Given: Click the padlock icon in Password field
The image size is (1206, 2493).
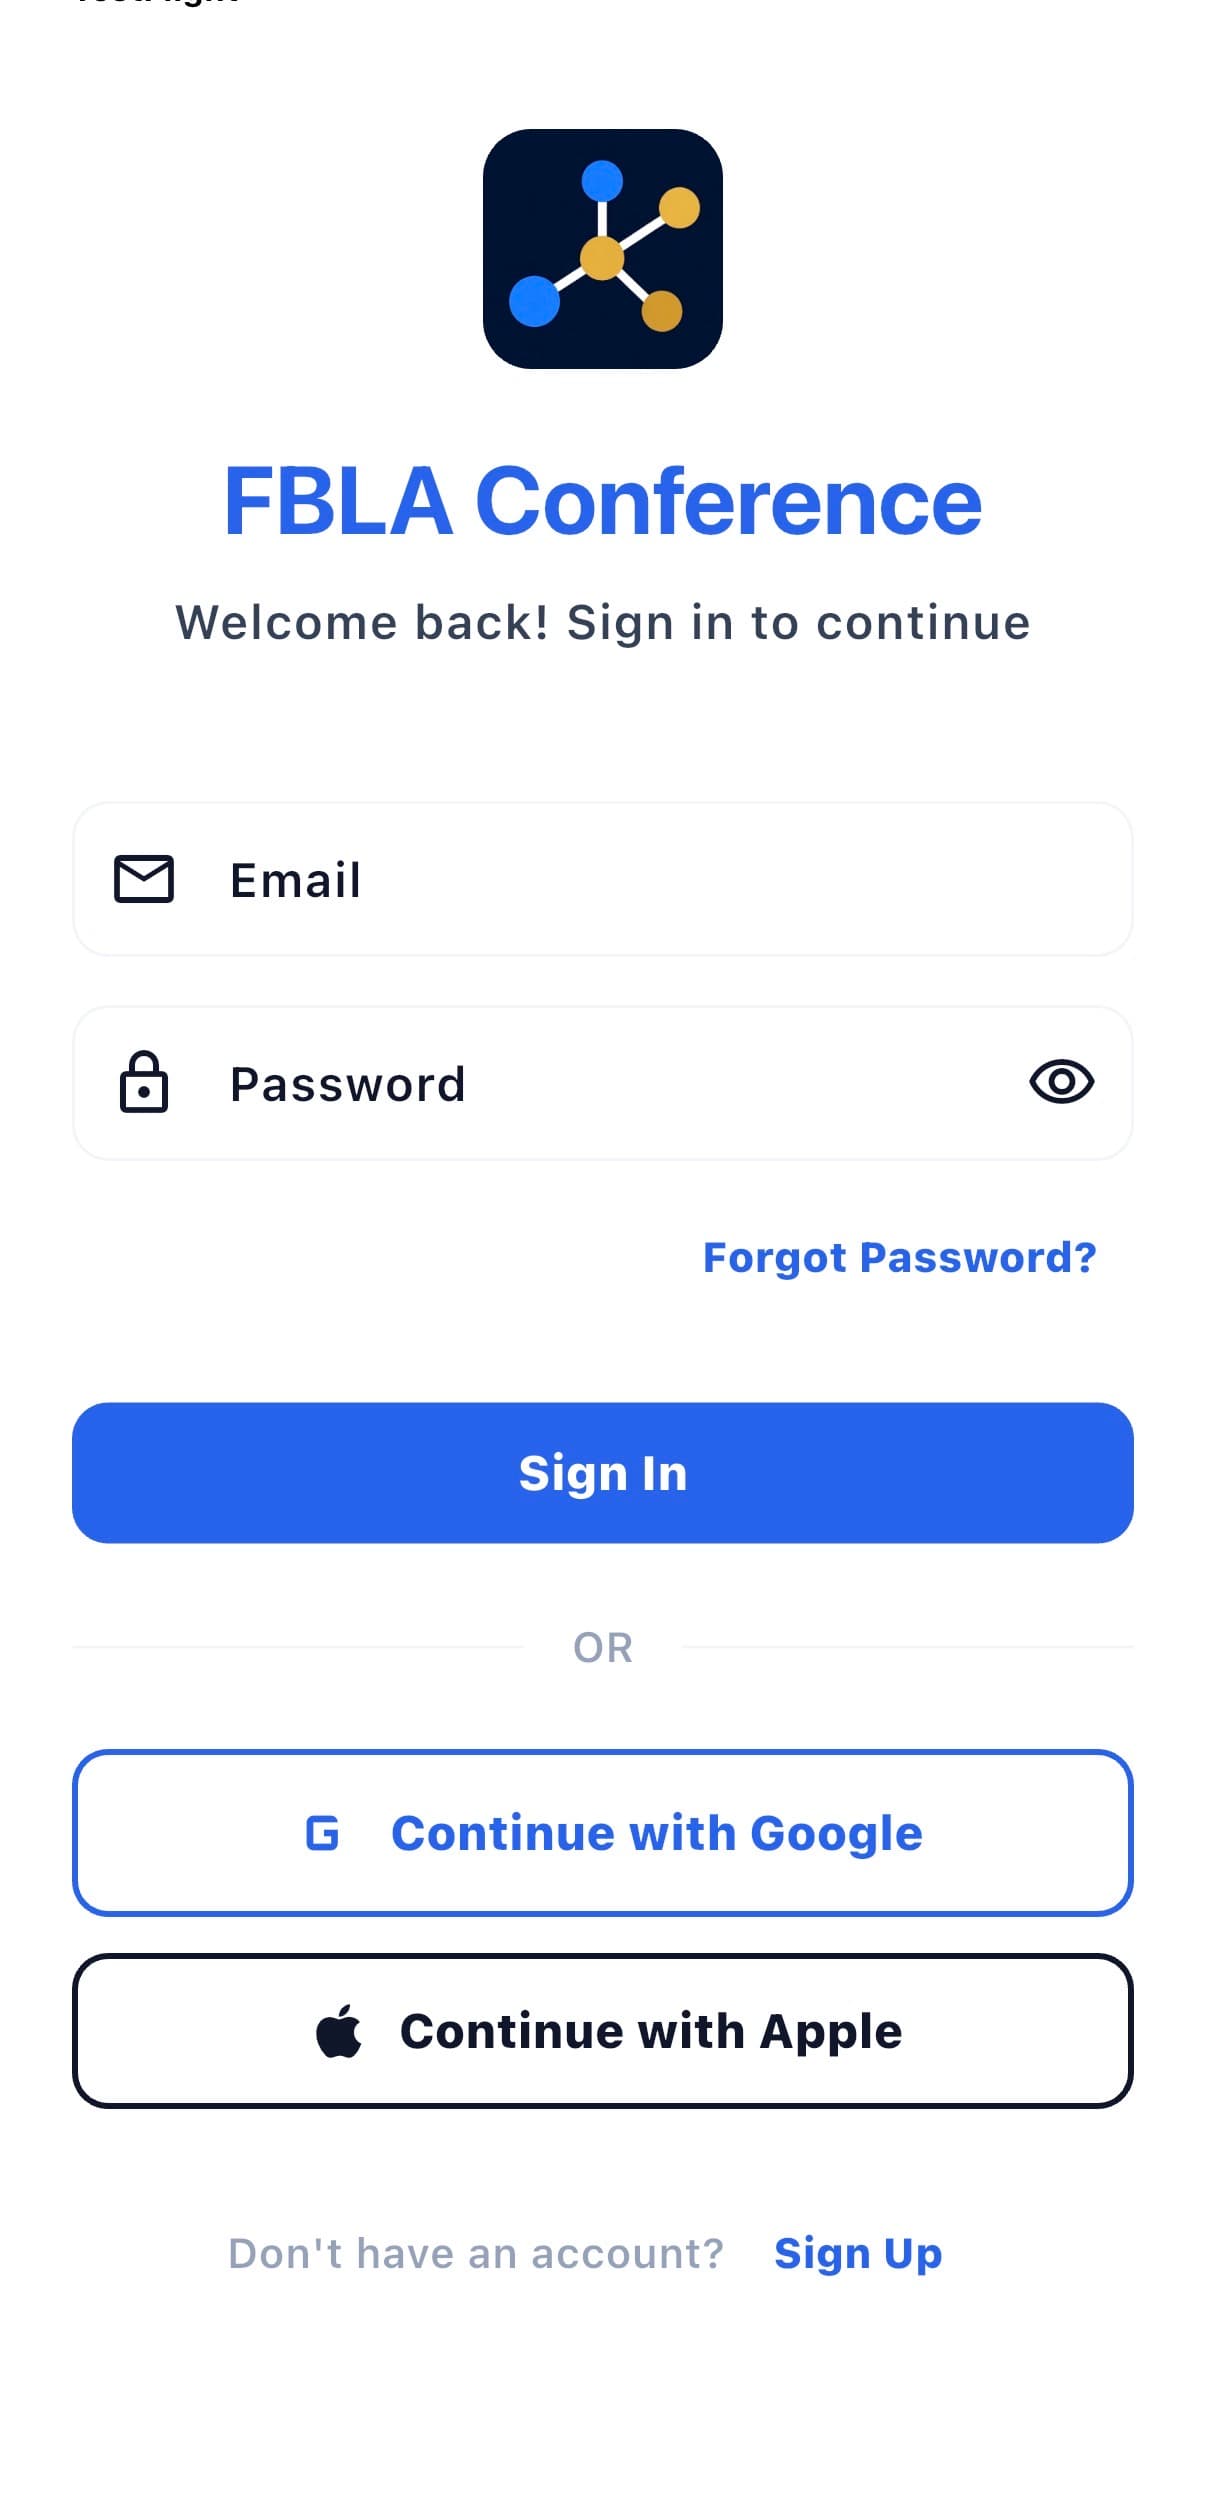Looking at the screenshot, I should click(144, 1082).
